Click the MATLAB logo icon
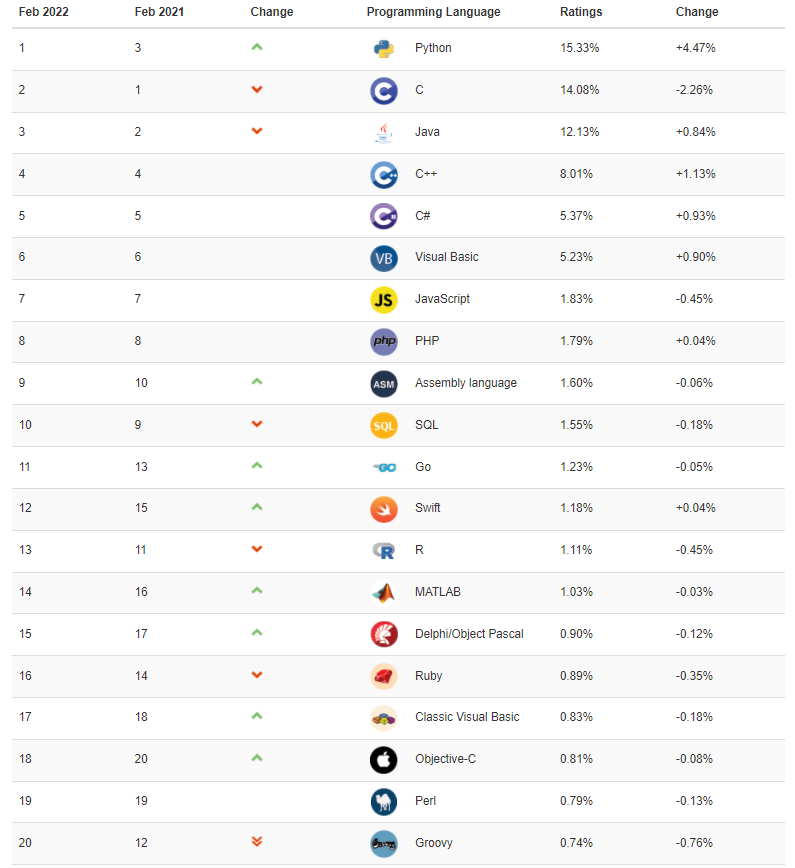 (x=384, y=592)
